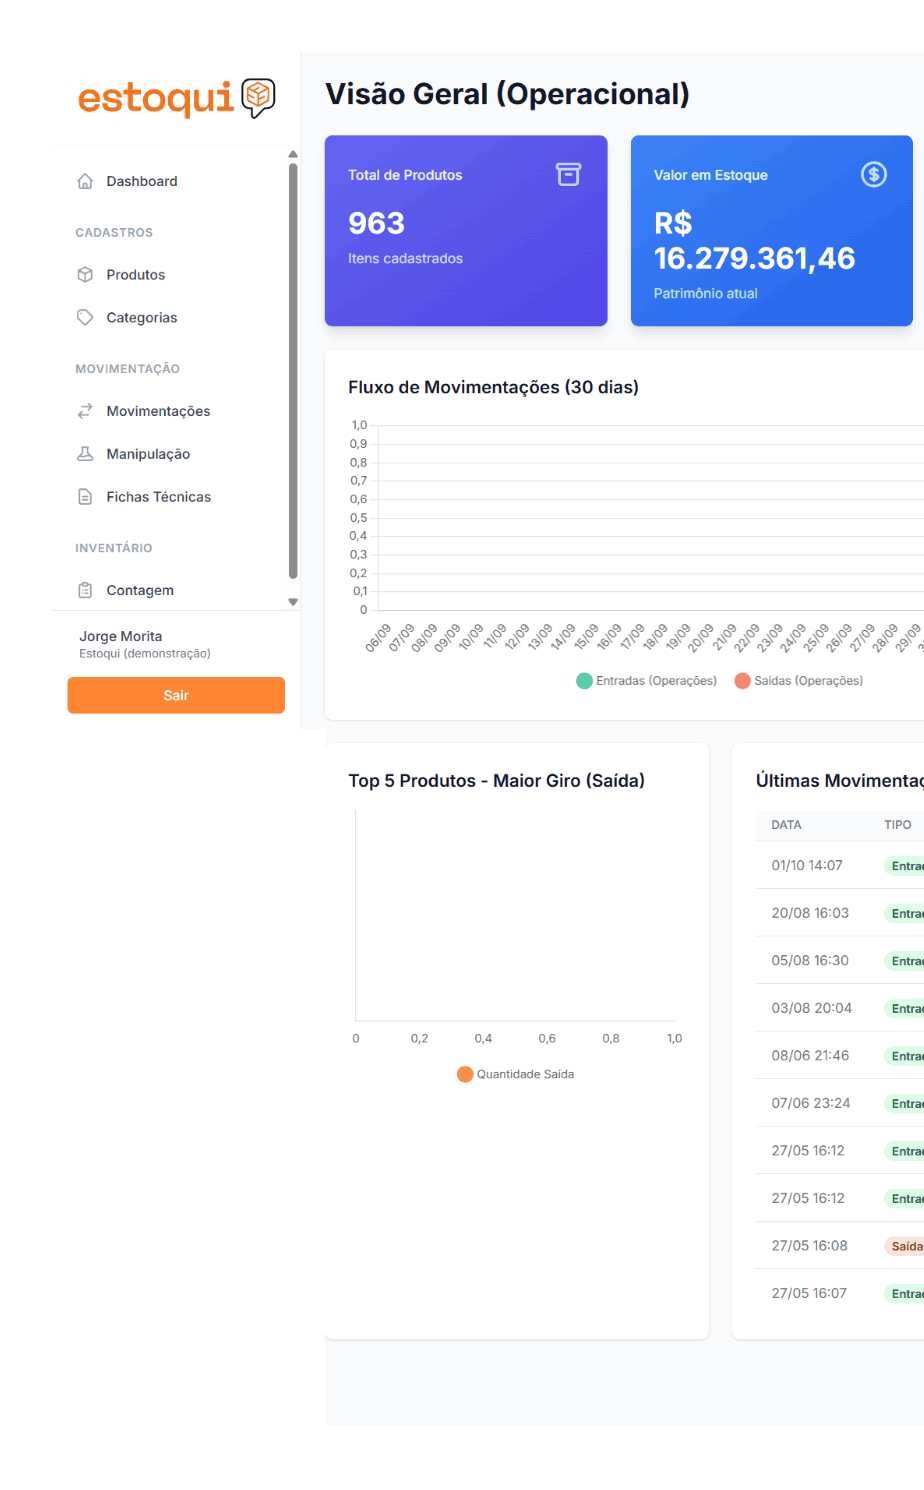The width and height of the screenshot is (924, 1490).
Task: Click the Produtos cube icon
Action: (85, 274)
